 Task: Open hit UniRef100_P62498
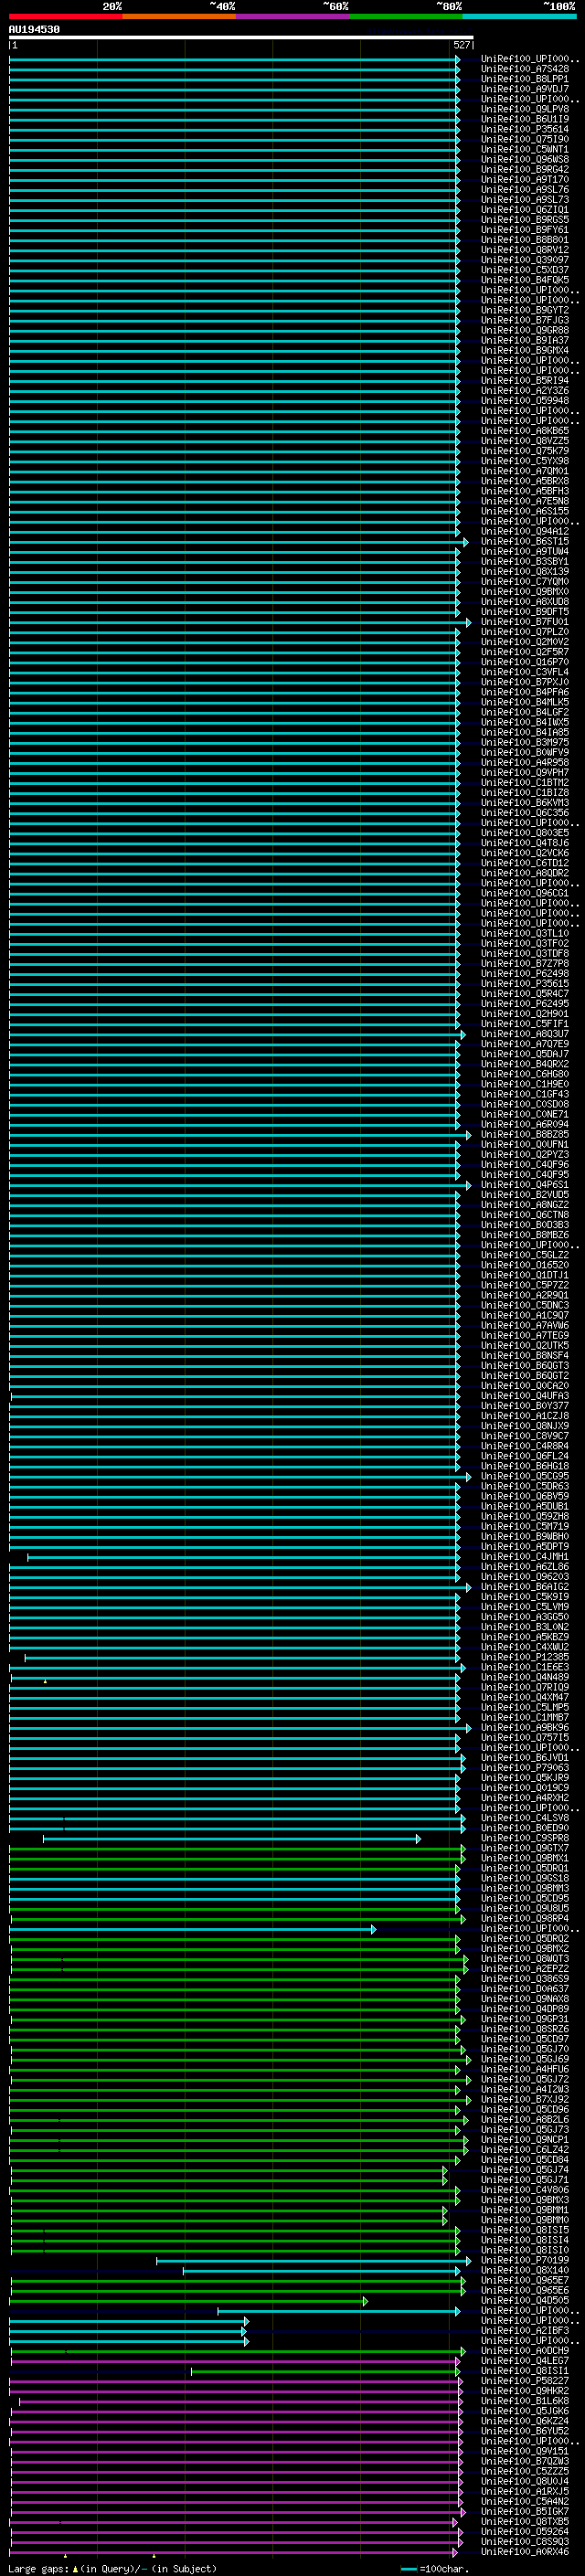525,973
